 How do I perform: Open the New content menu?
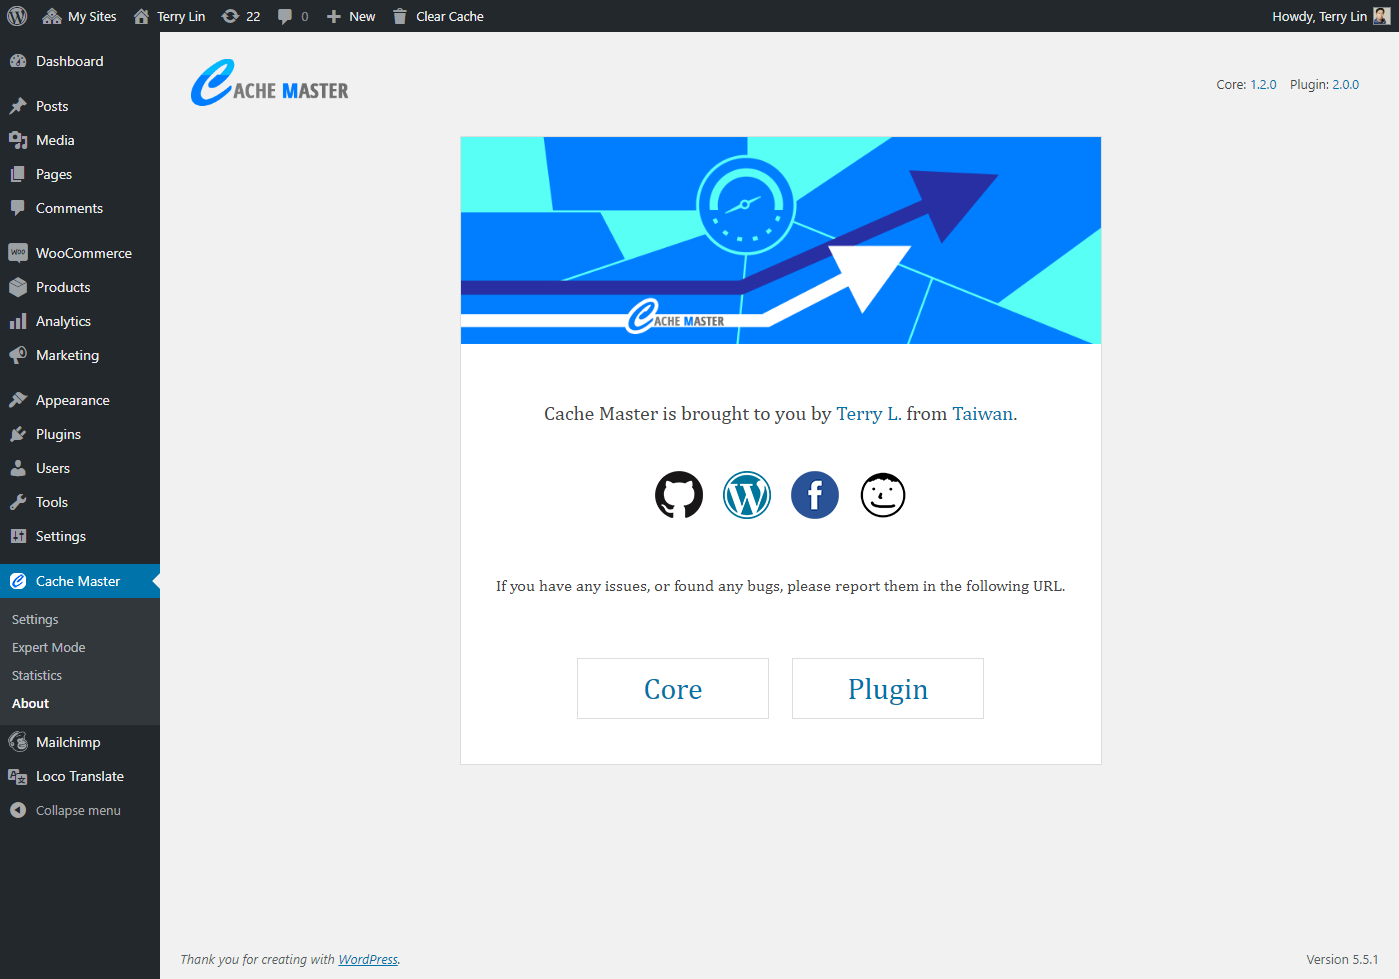coord(351,16)
